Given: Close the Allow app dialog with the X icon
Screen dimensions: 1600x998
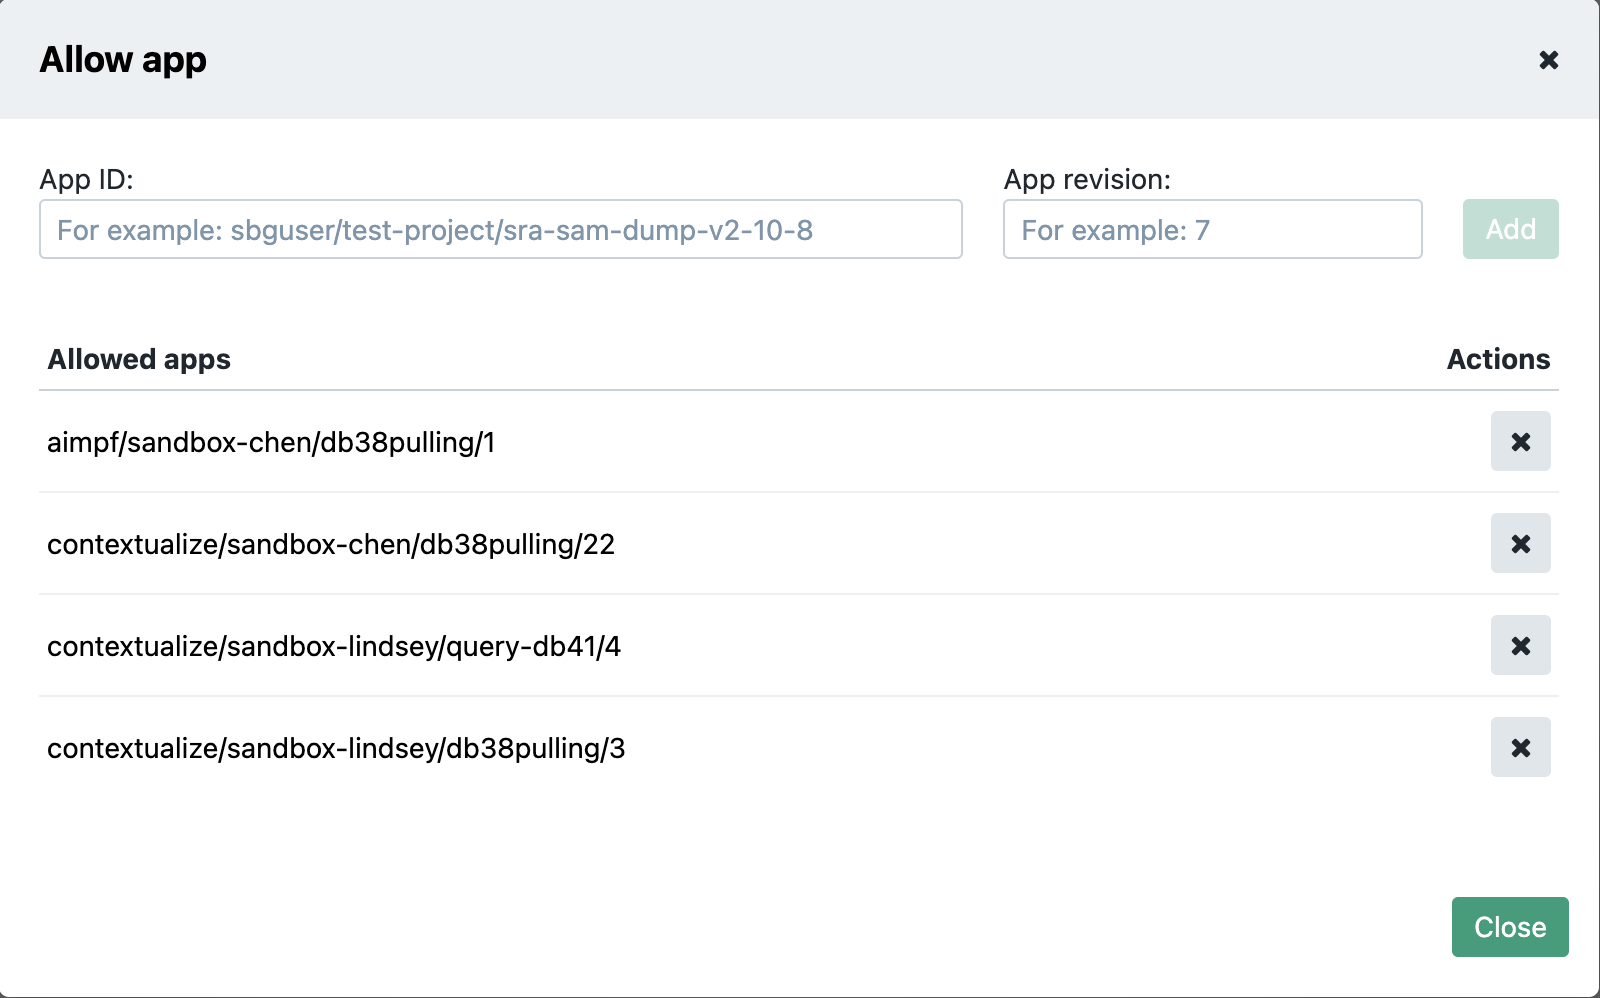Looking at the screenshot, I should pos(1548,60).
